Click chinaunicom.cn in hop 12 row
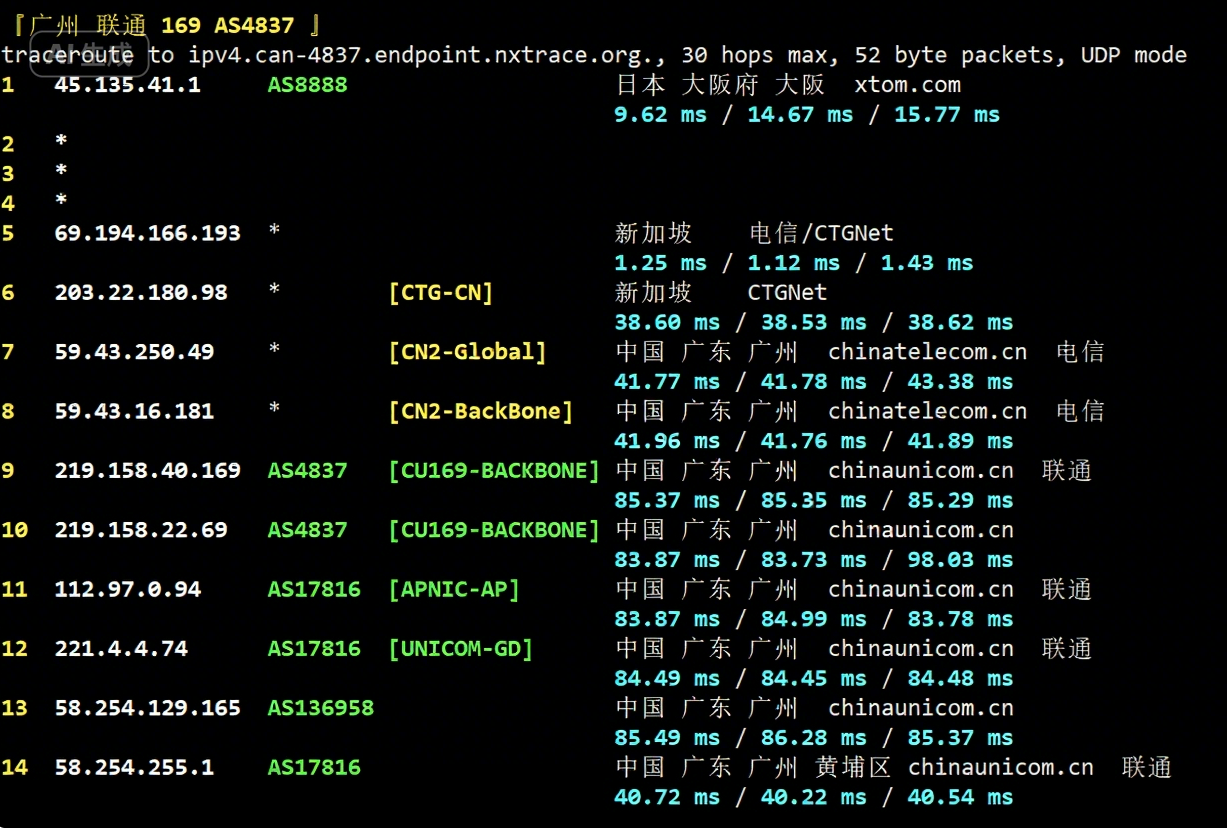Image resolution: width=1227 pixels, height=828 pixels. click(921, 648)
